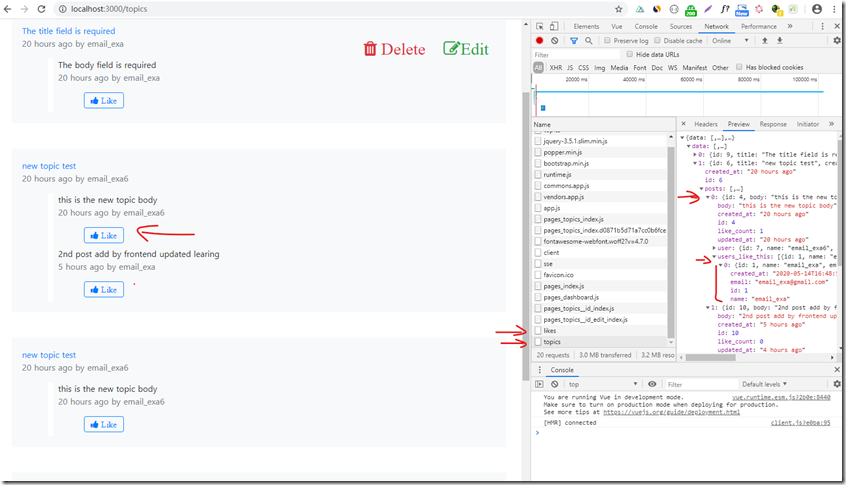The height and width of the screenshot is (485, 846).
Task: Select 'topics' request in network list
Action: coord(600,342)
